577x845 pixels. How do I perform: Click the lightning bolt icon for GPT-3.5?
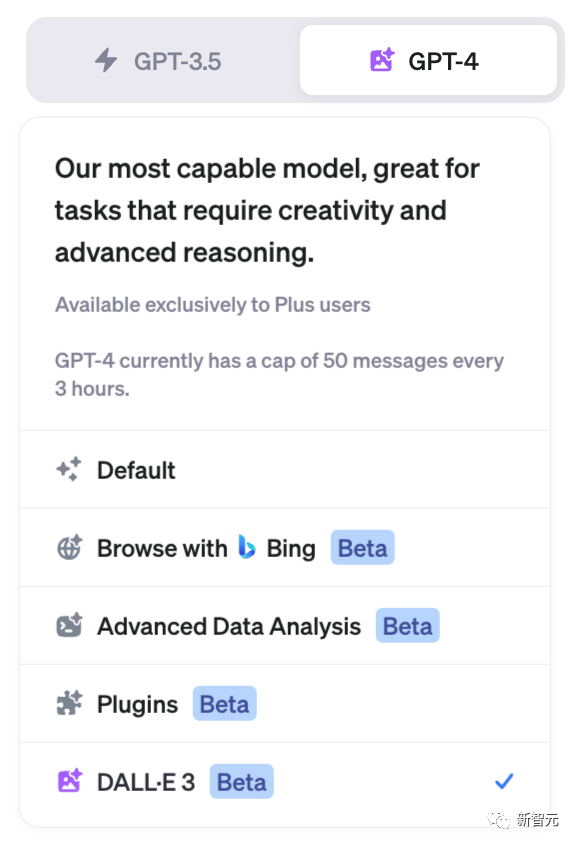click(x=106, y=60)
